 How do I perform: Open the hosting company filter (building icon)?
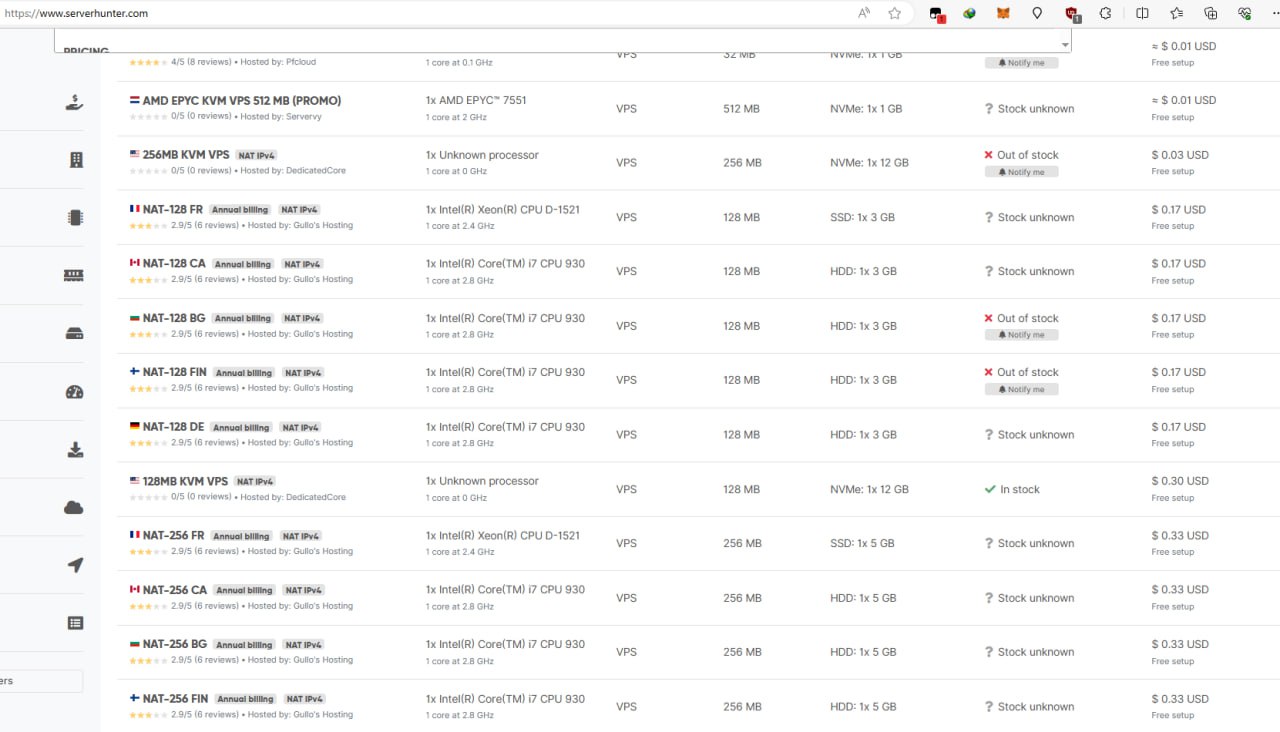[76, 160]
